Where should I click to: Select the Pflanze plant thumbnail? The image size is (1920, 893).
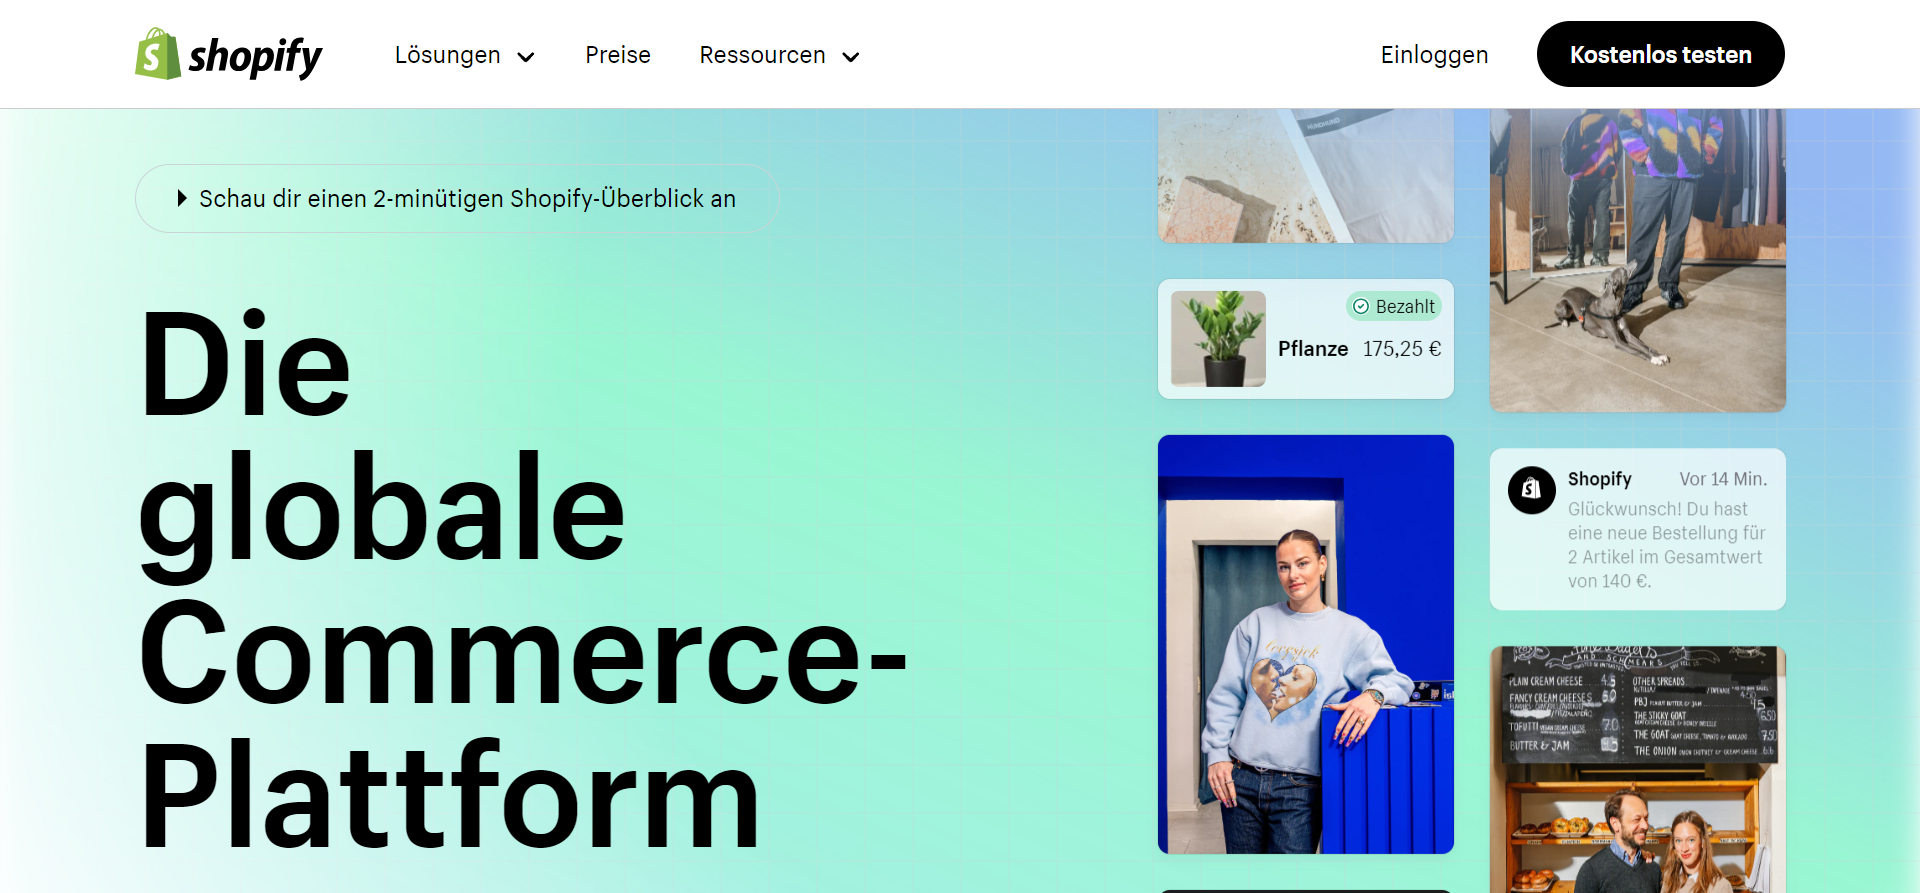coord(1218,339)
